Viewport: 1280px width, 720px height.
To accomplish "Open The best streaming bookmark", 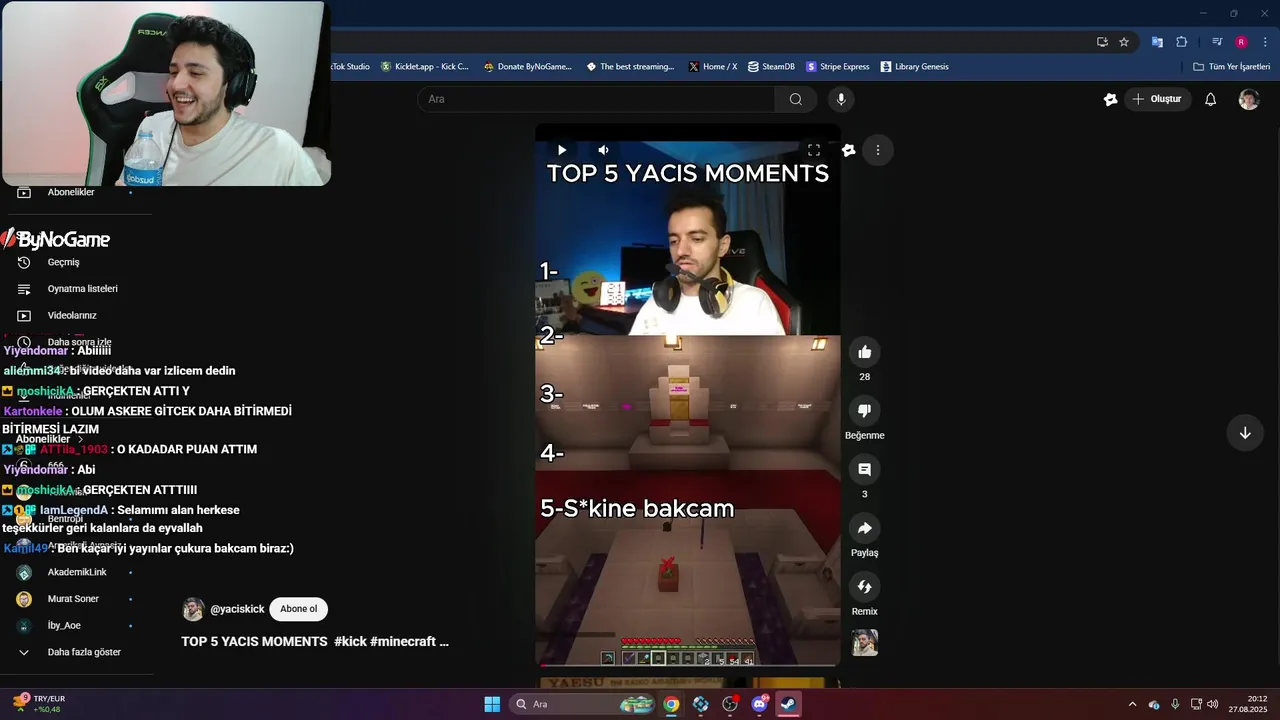I will click(630, 67).
